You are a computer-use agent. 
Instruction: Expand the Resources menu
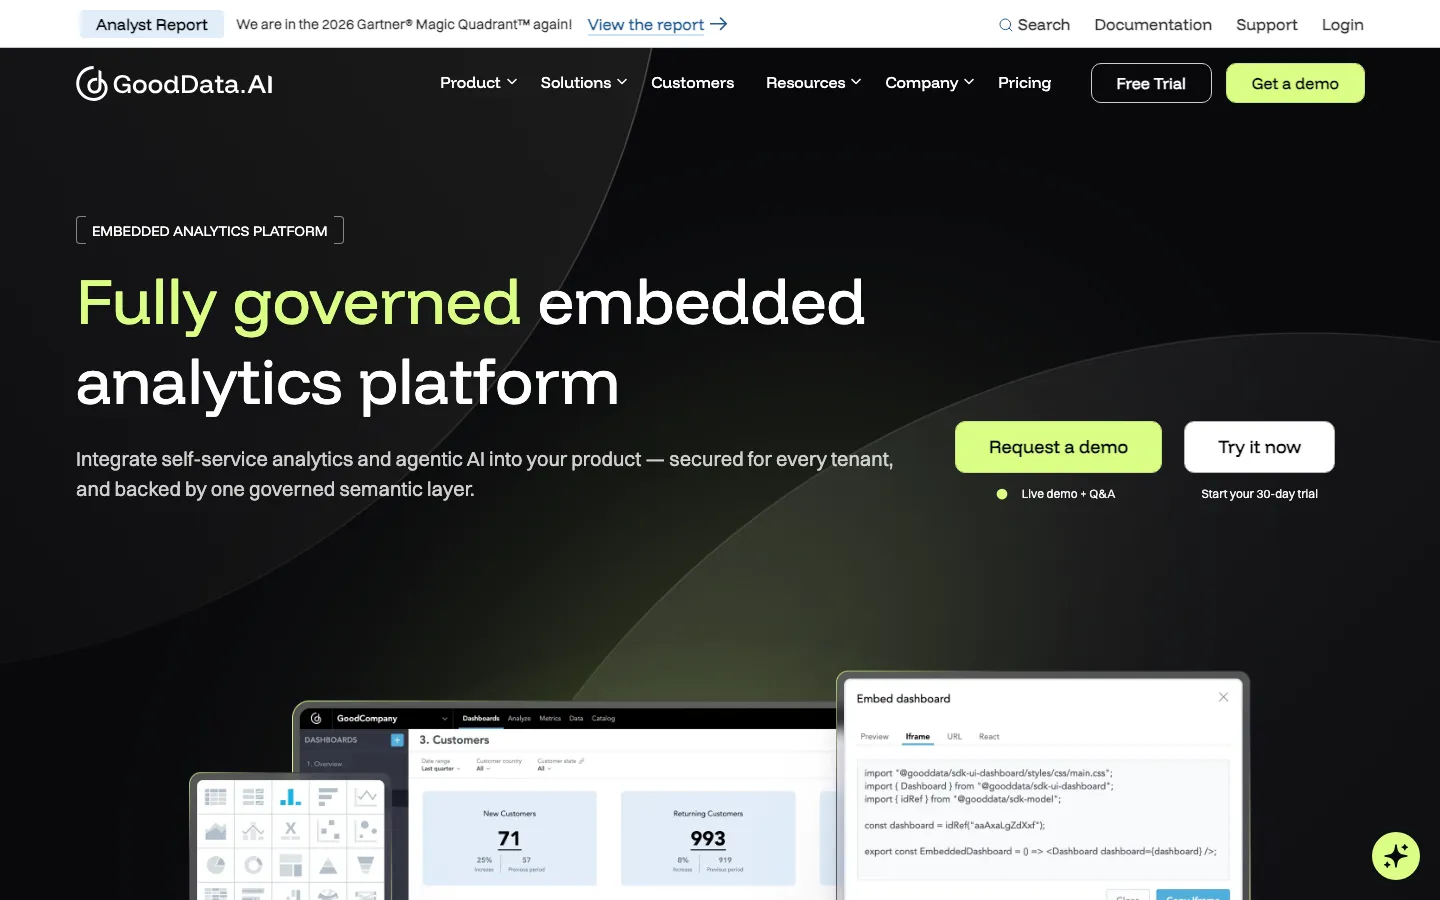pos(813,83)
